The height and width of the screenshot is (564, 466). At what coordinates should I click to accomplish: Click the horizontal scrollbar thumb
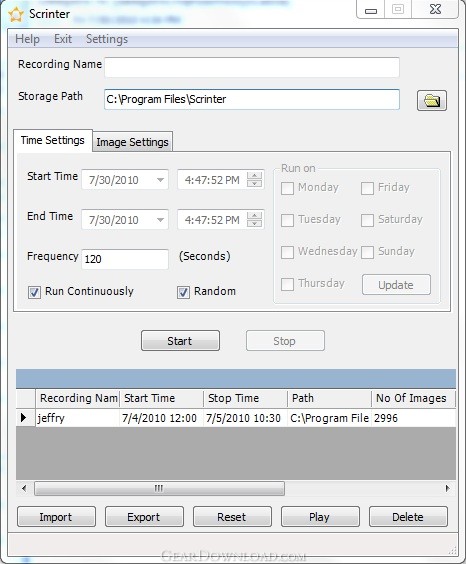pyautogui.click(x=159, y=488)
